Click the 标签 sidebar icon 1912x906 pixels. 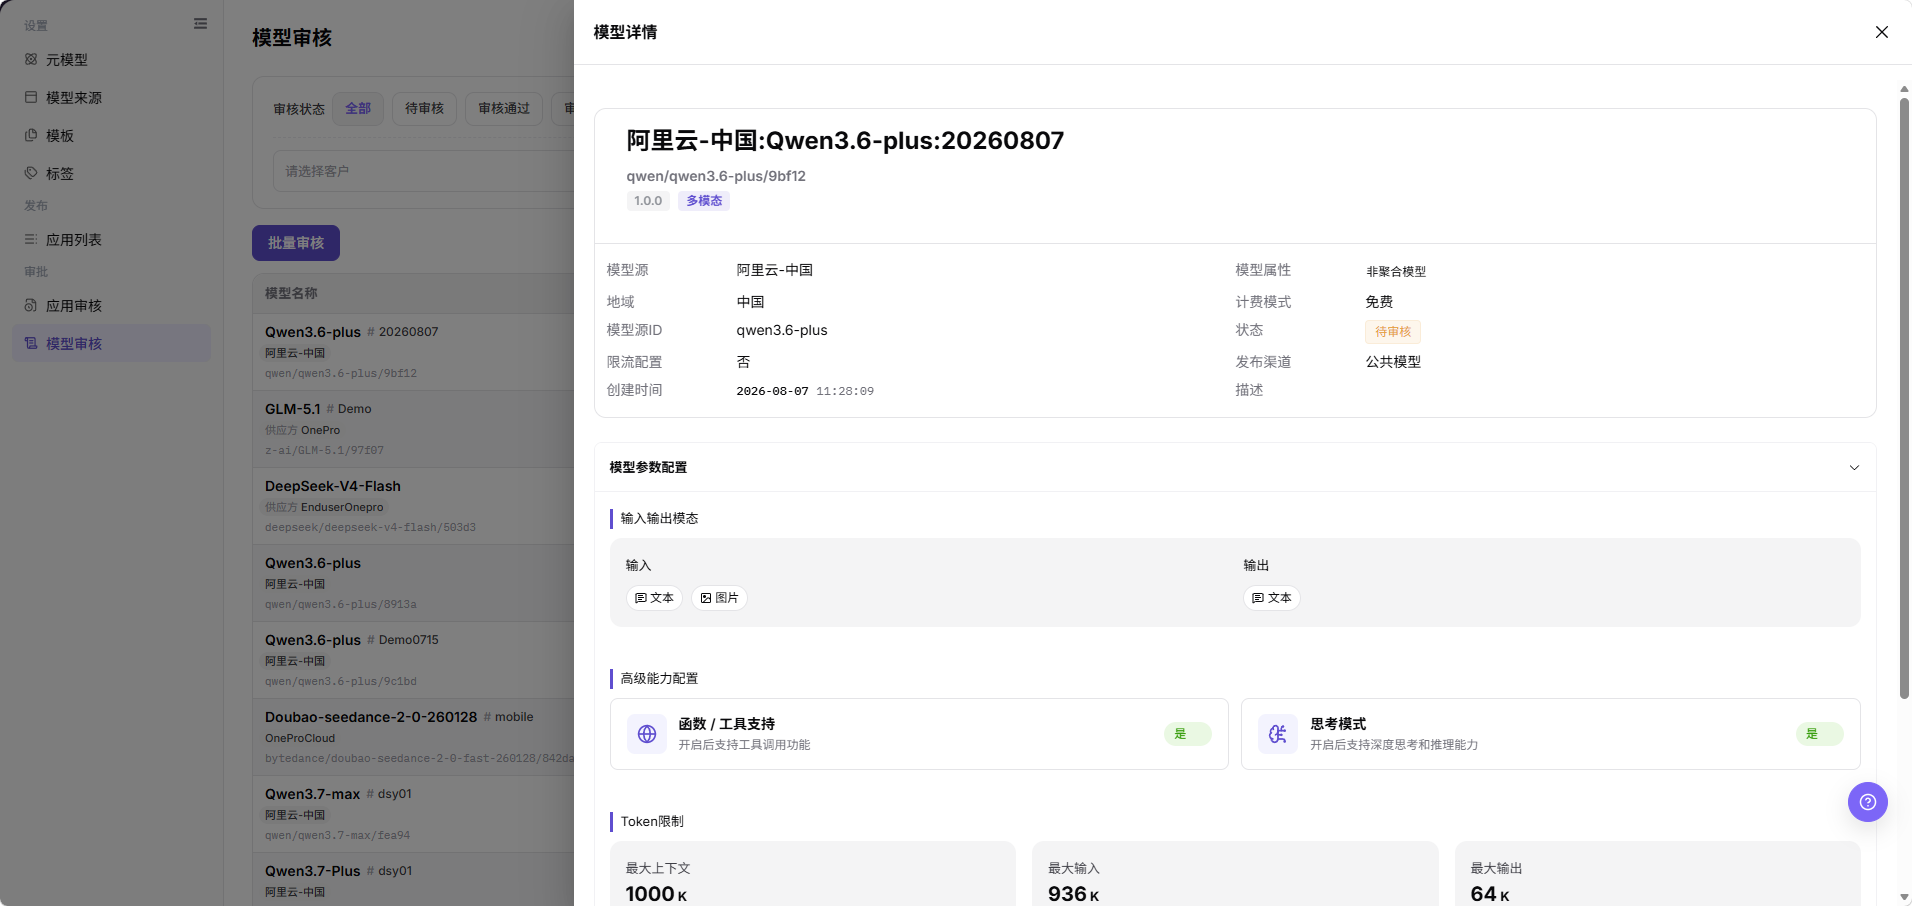tap(31, 174)
